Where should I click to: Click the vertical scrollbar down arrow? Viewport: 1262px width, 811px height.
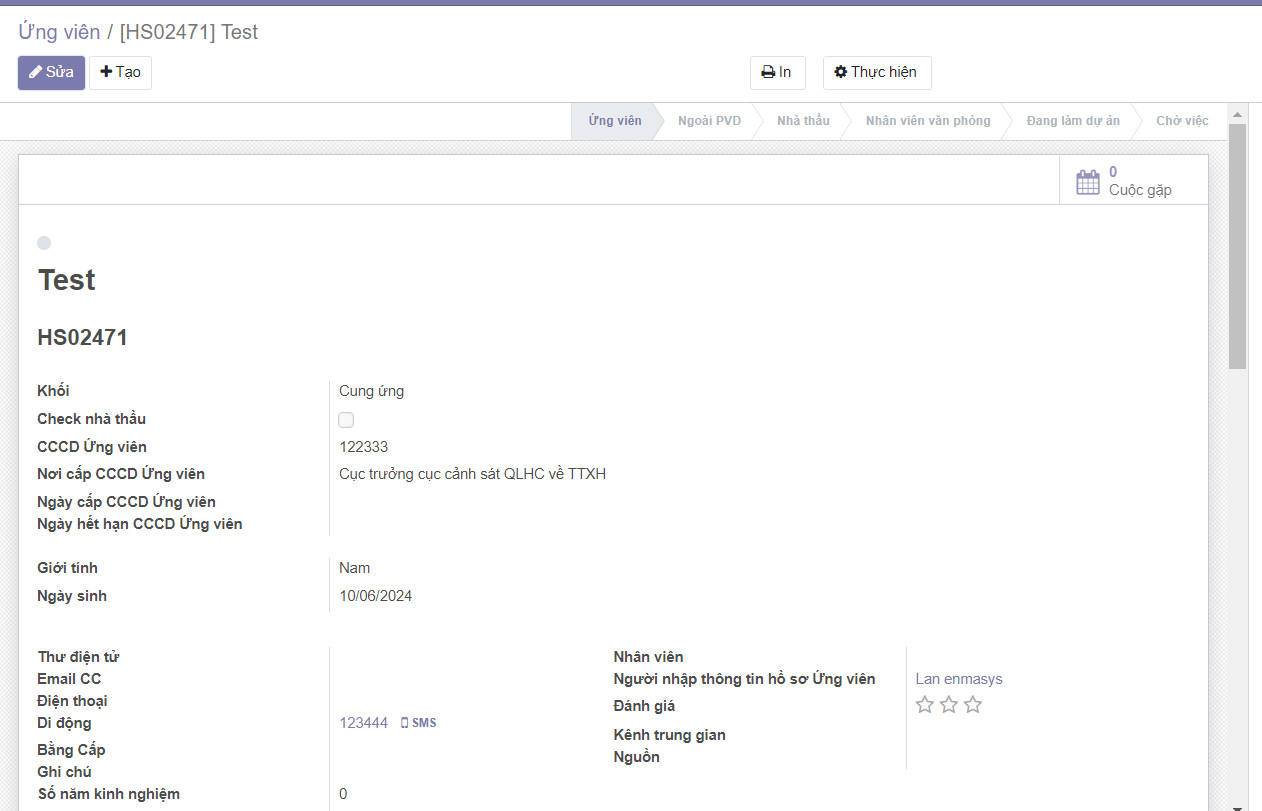1237,804
